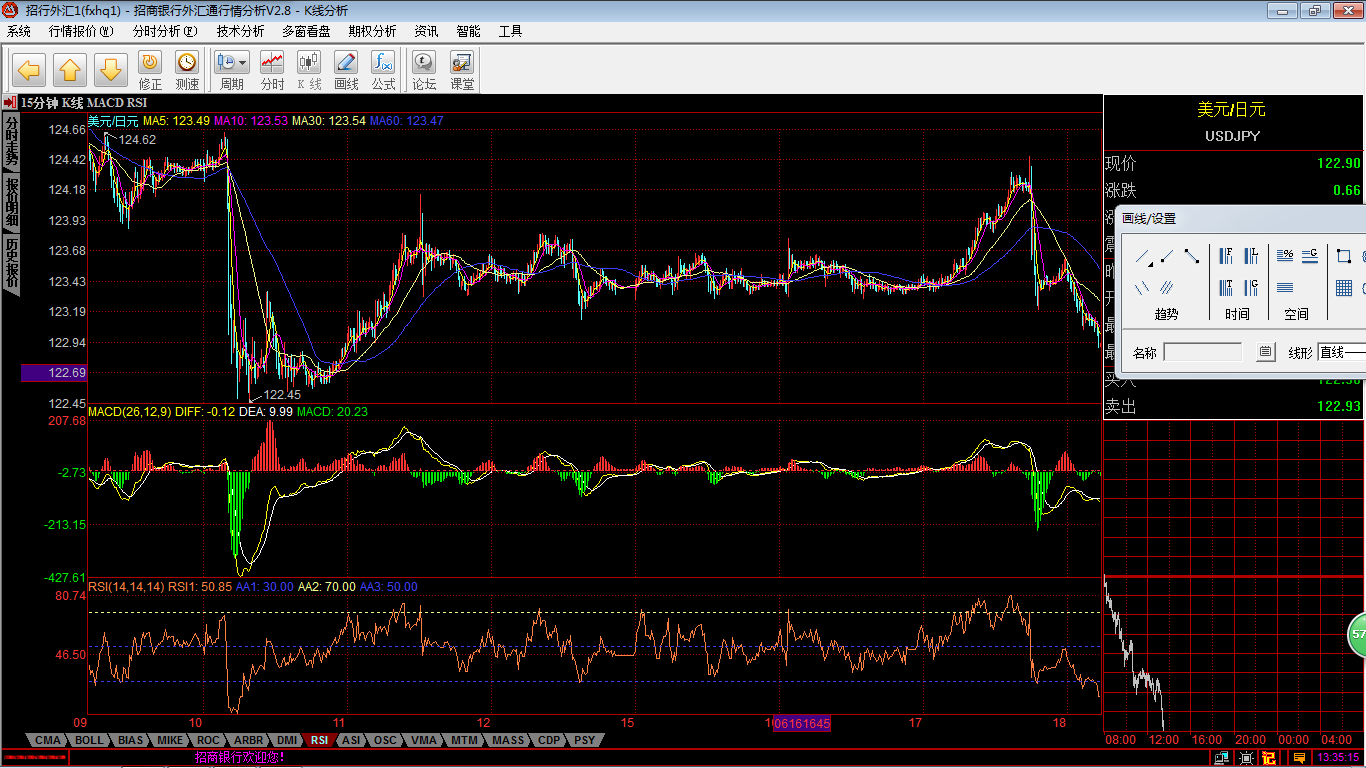Switch to 分时 intraday chart view
This screenshot has height=768, width=1366.
click(272, 71)
